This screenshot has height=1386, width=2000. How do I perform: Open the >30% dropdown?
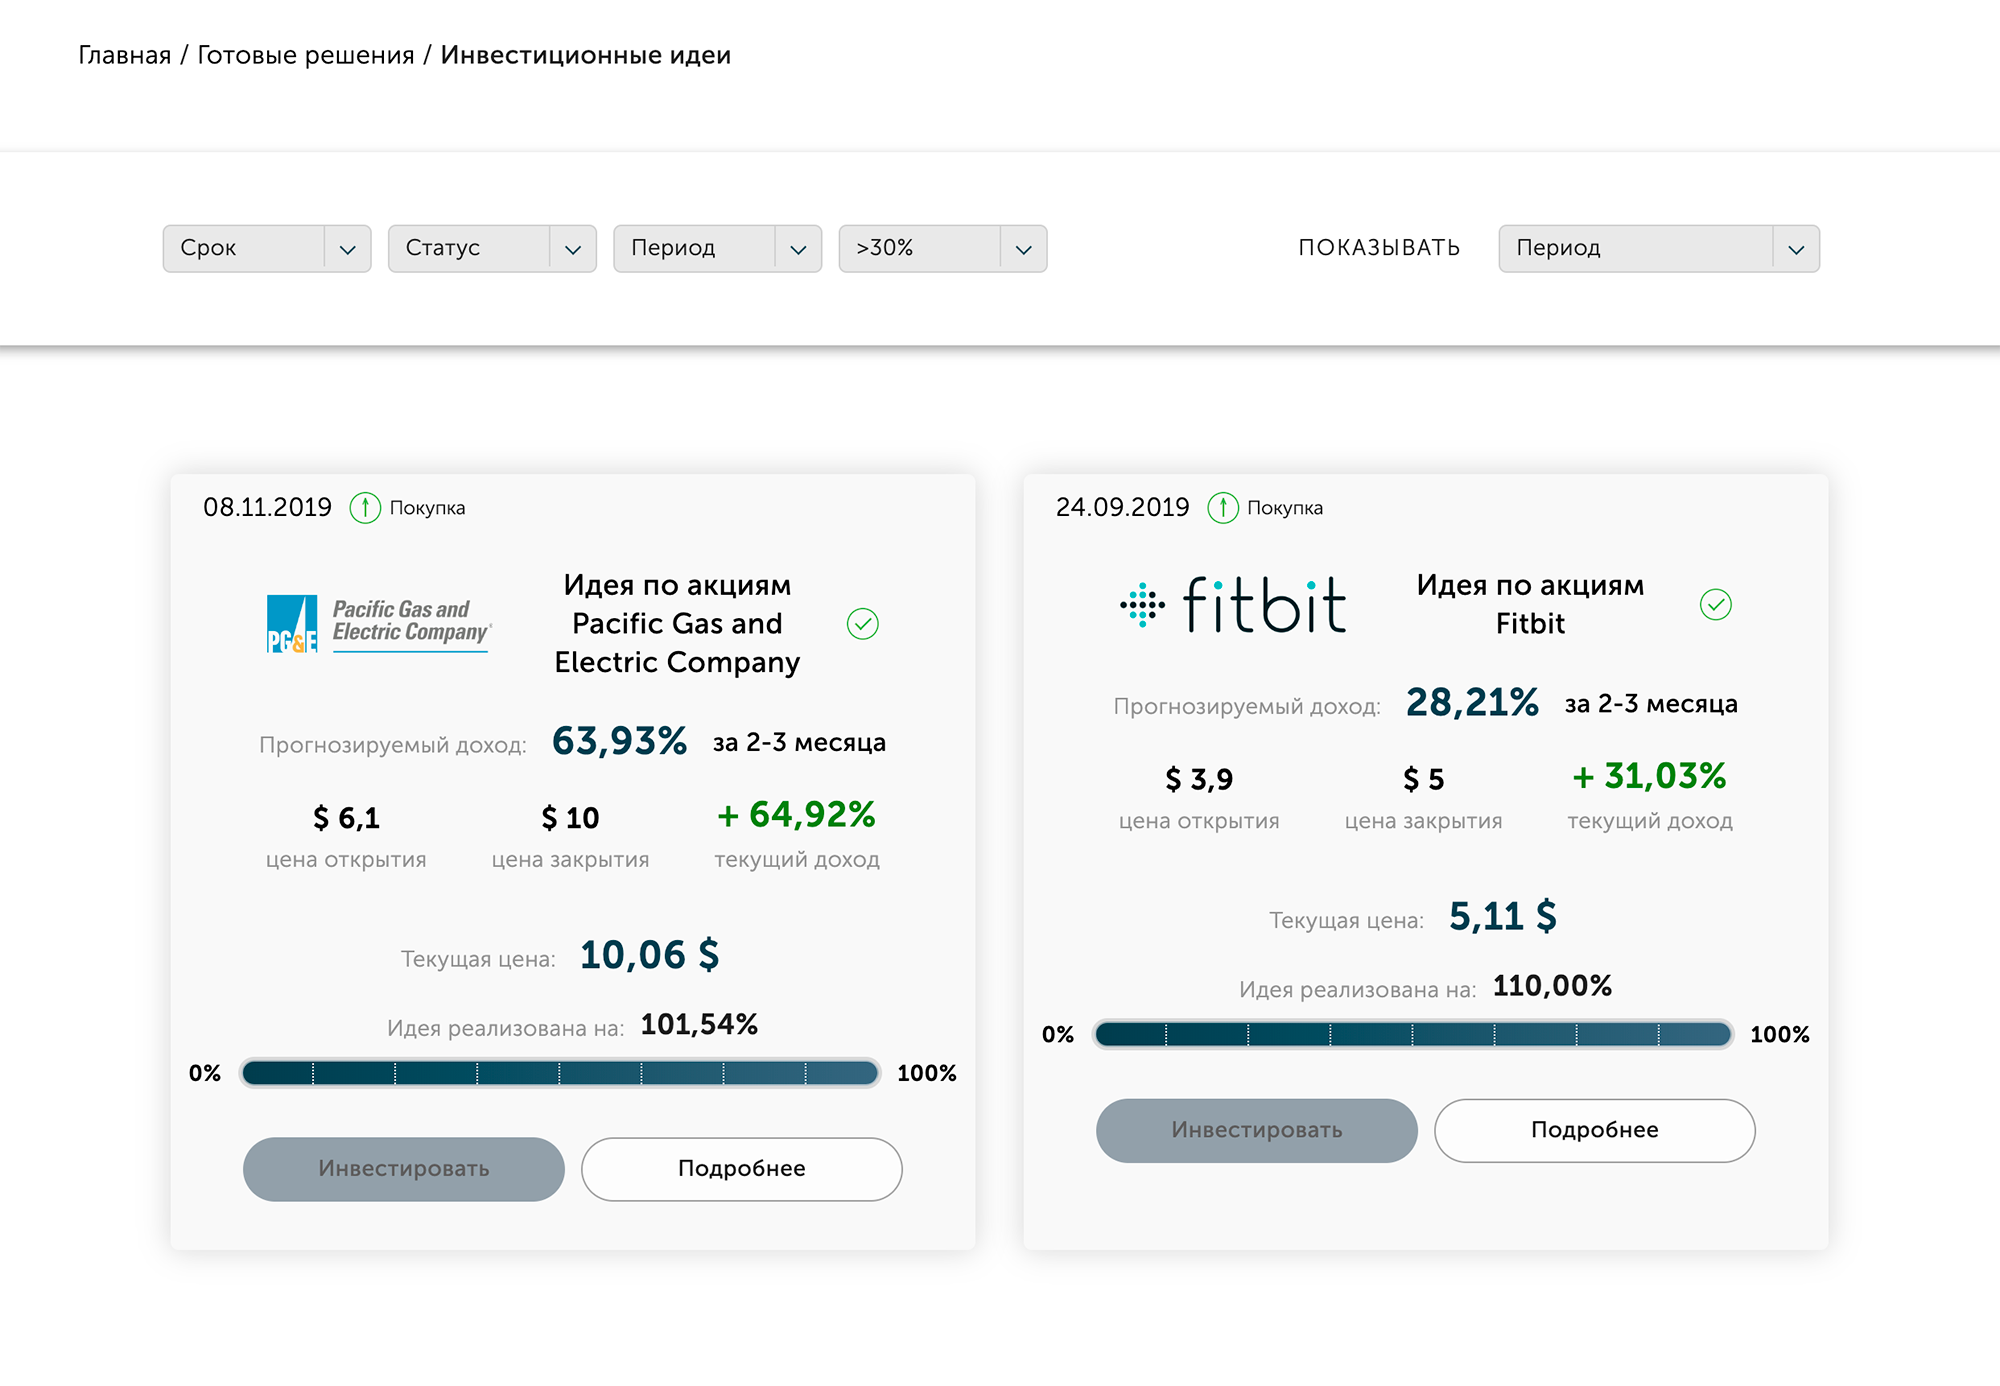click(943, 248)
